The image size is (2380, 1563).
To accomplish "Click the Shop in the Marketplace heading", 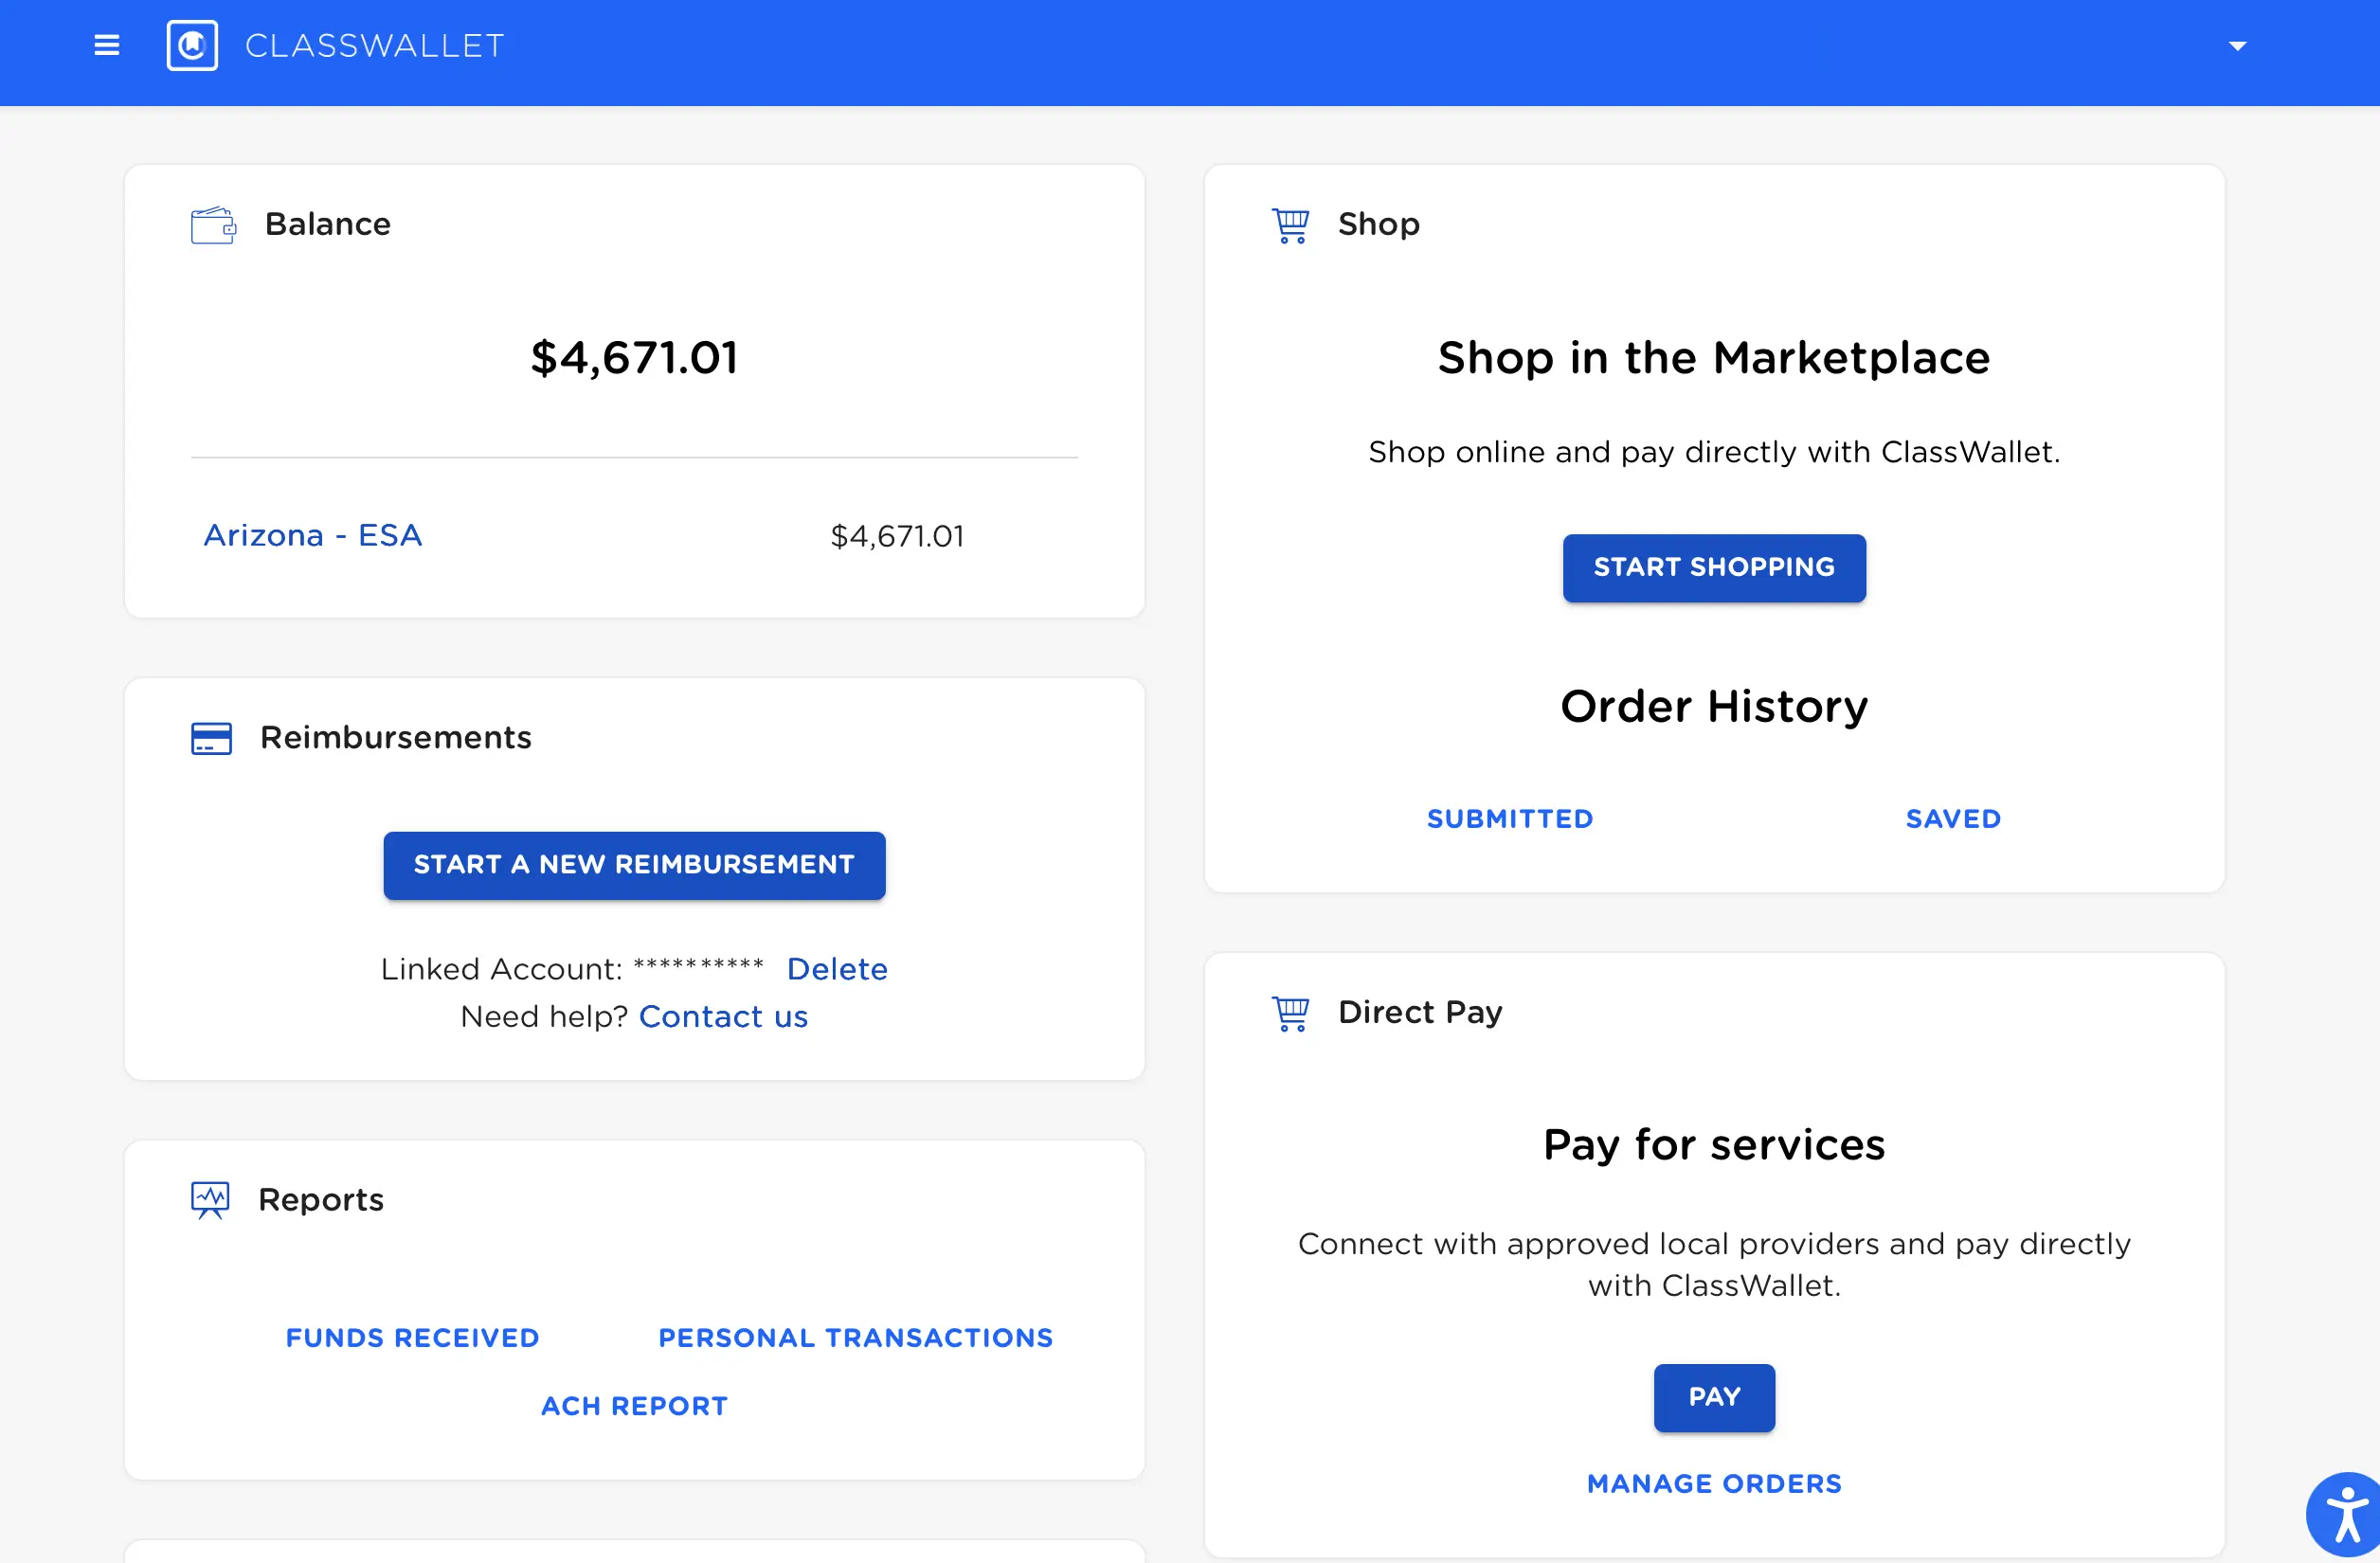I will coord(1714,358).
